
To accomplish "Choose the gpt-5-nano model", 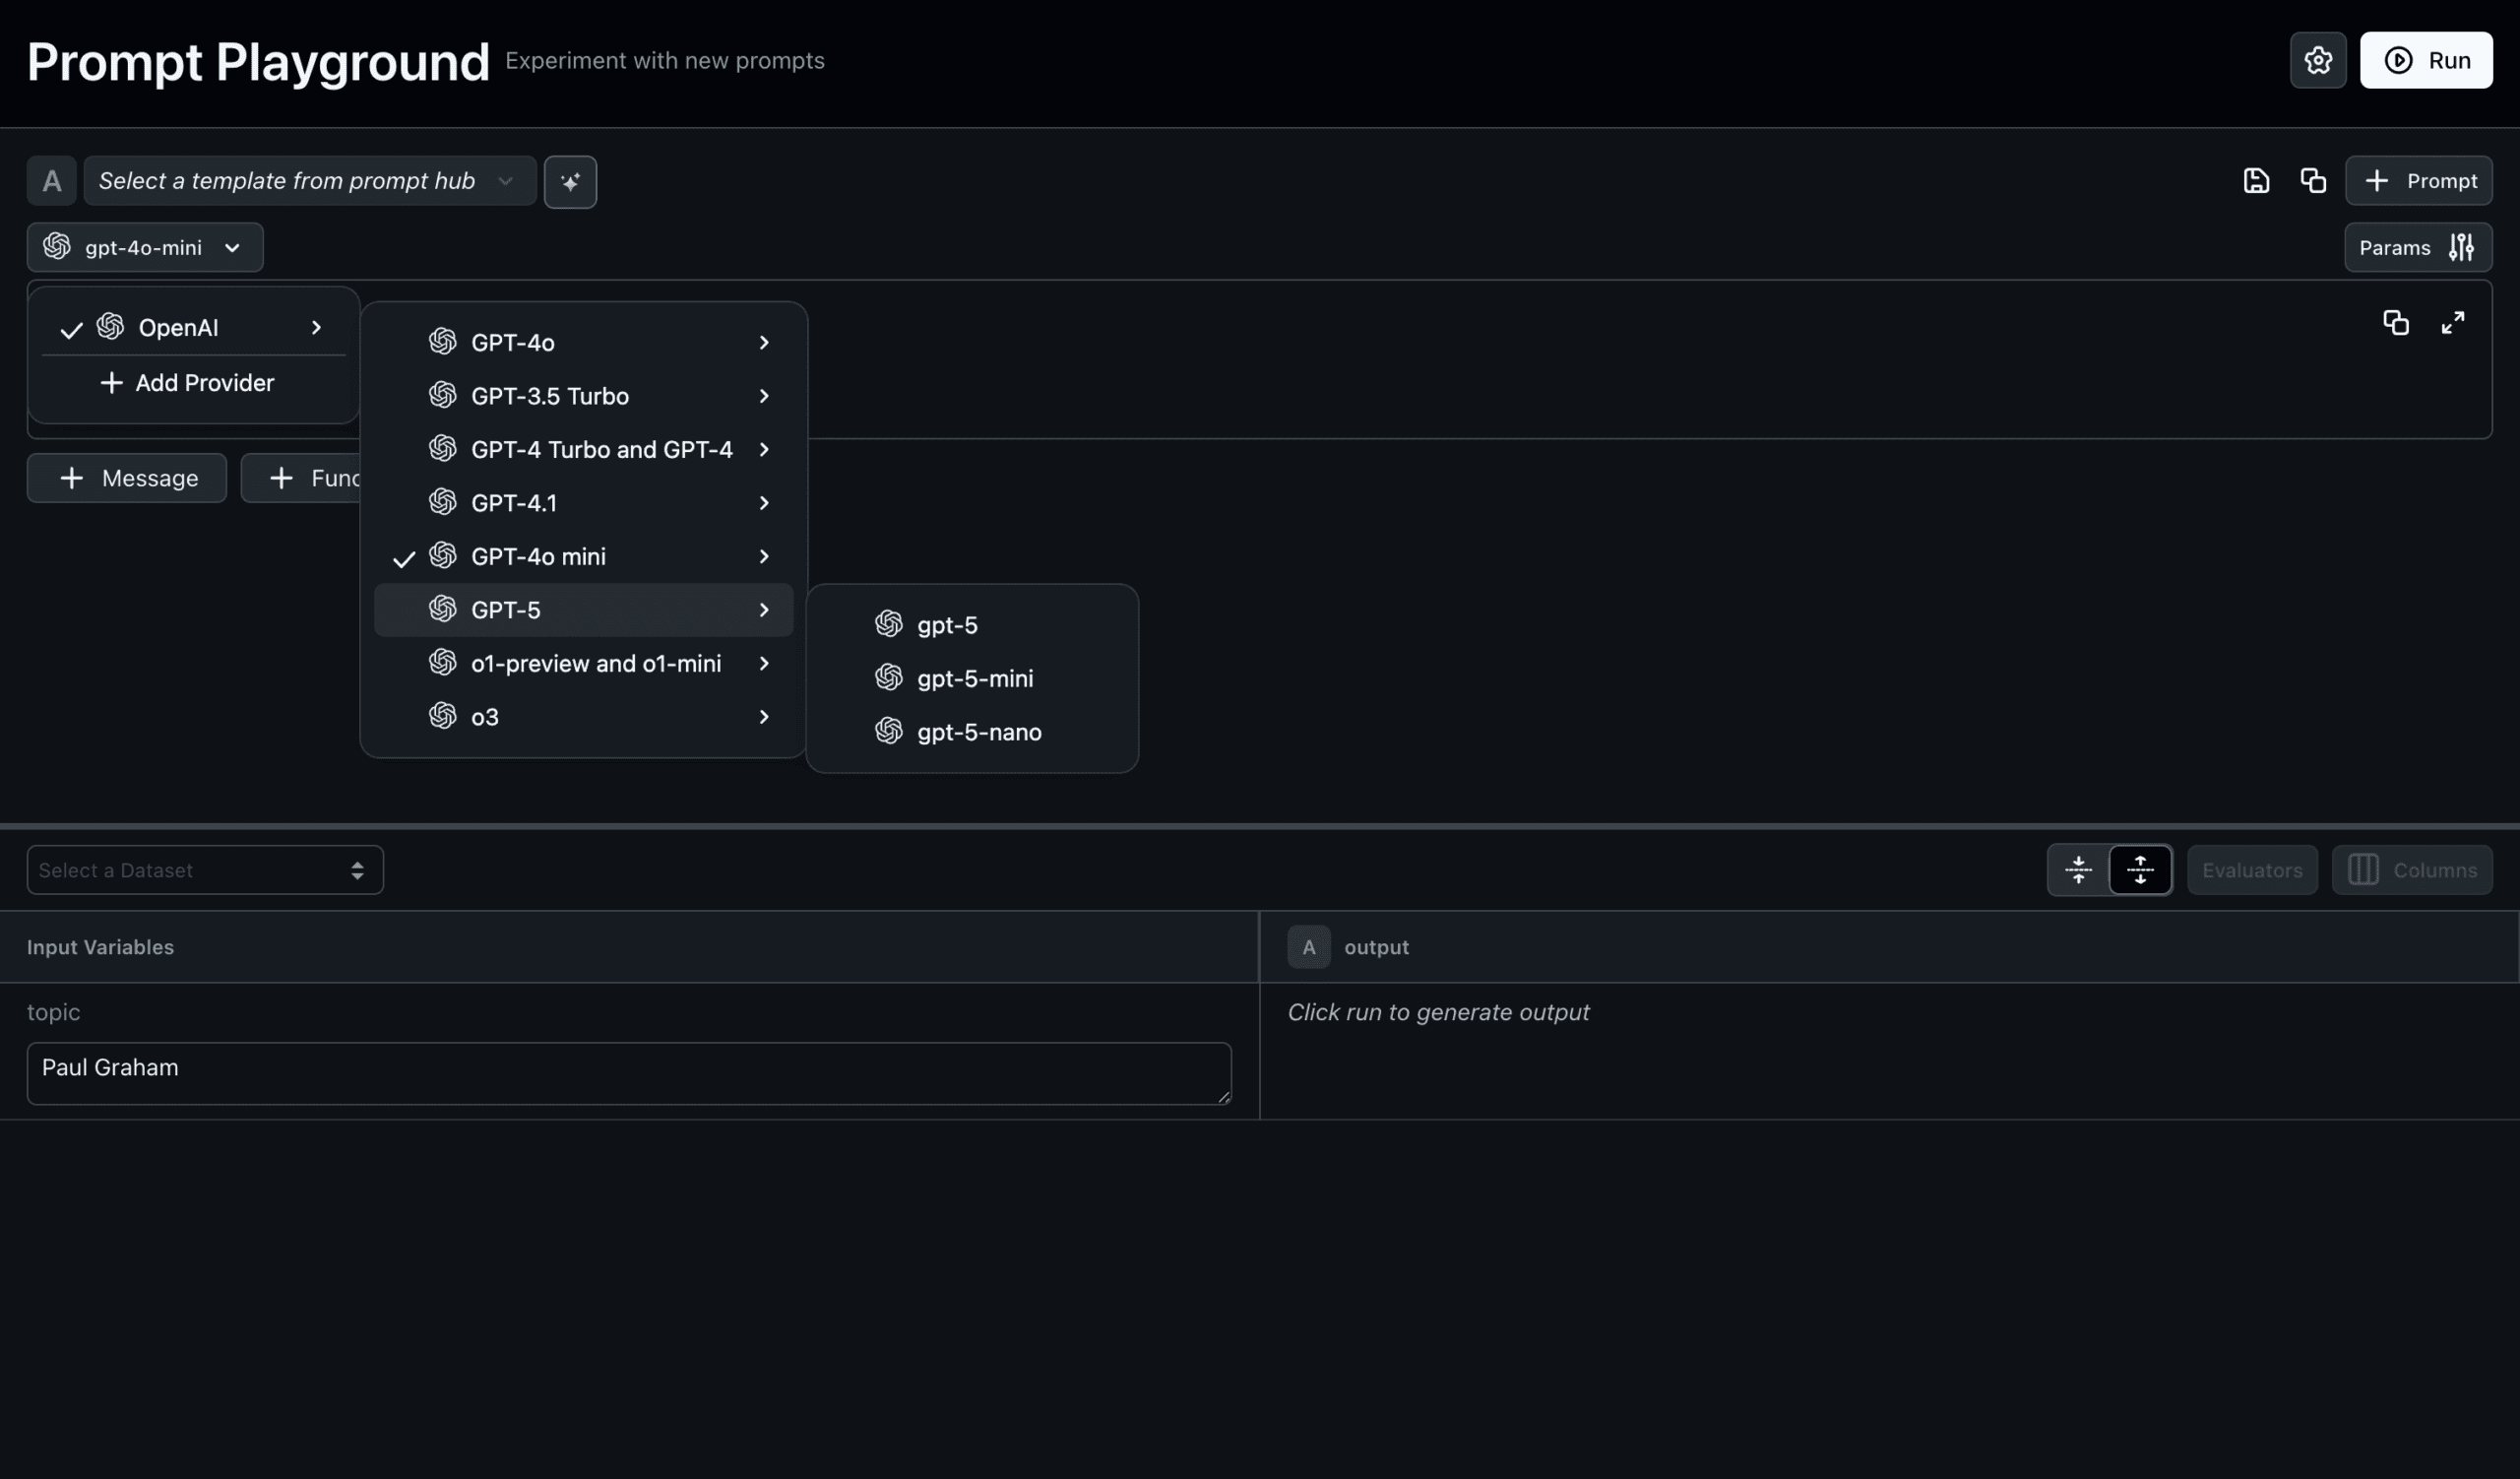I will (x=972, y=732).
